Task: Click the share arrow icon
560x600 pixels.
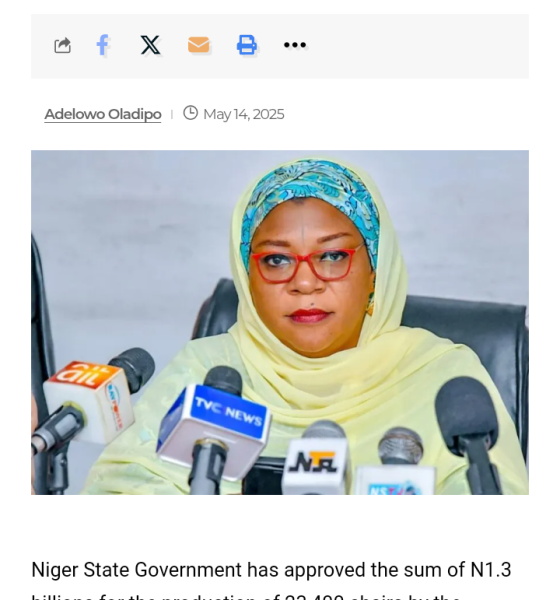Action: [x=63, y=45]
